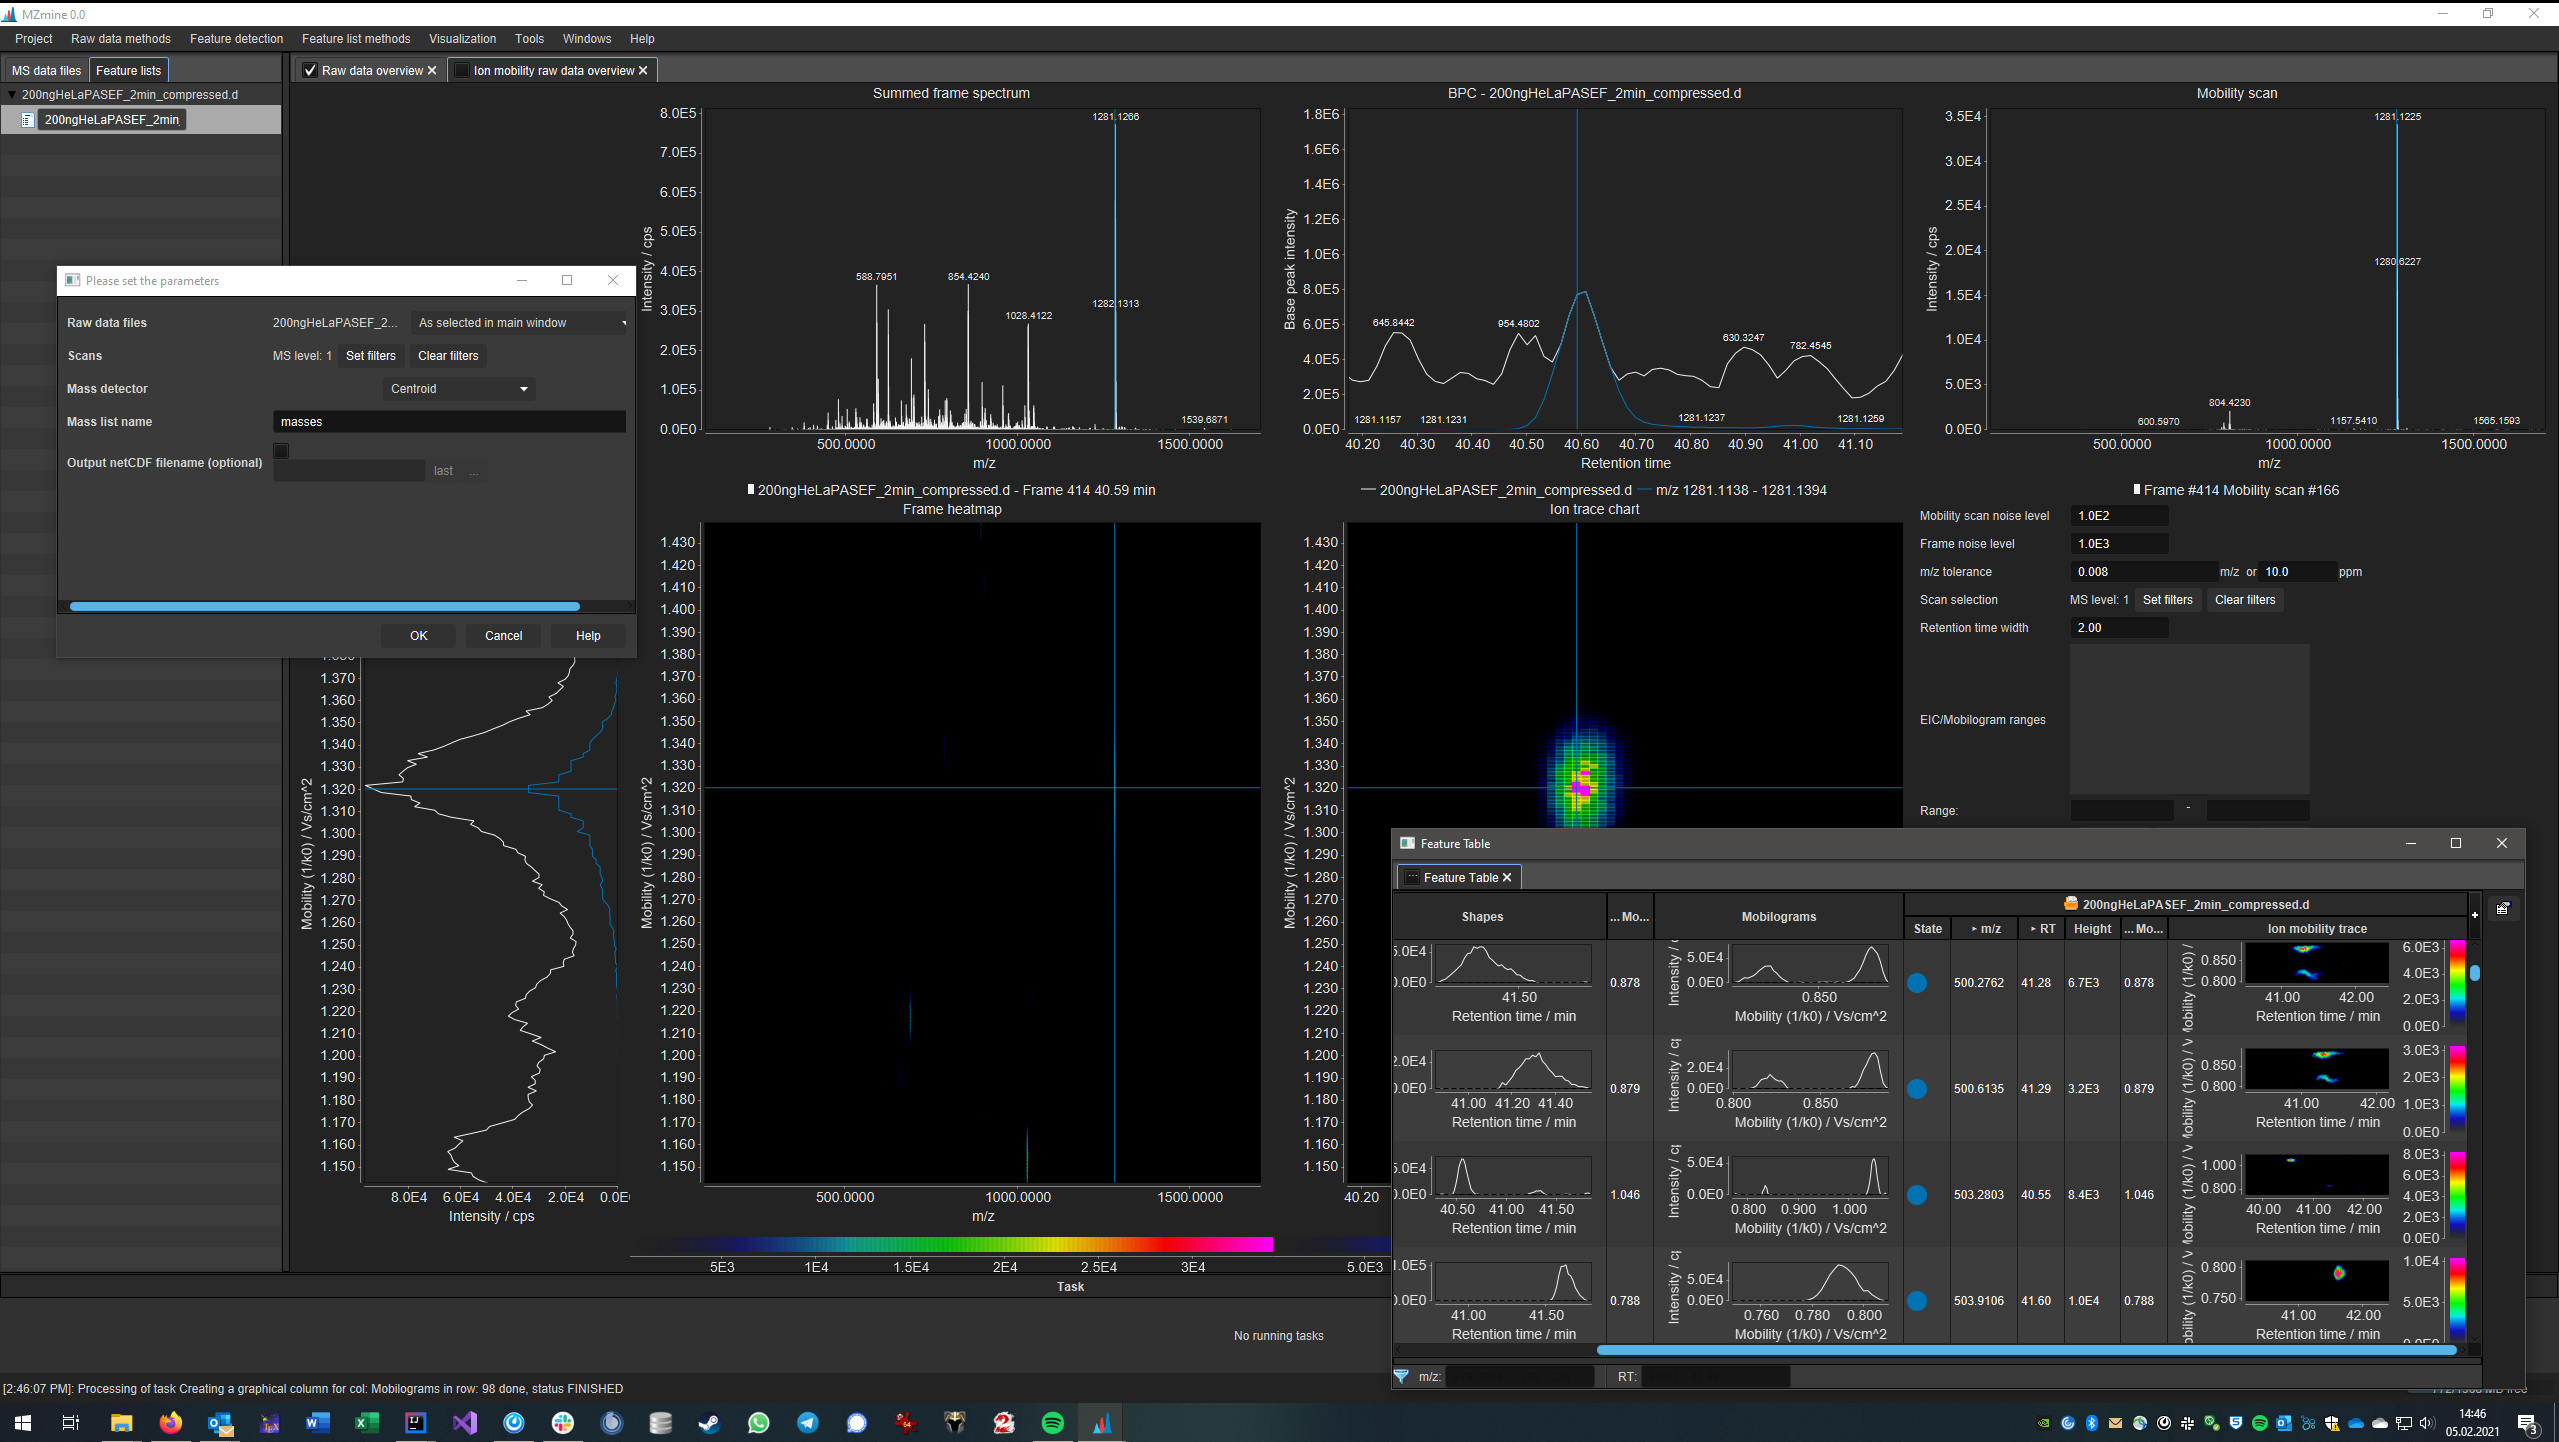2559x1442 pixels.
Task: Click the Feature Table vertical scrollbar thumb
Action: (2475, 972)
